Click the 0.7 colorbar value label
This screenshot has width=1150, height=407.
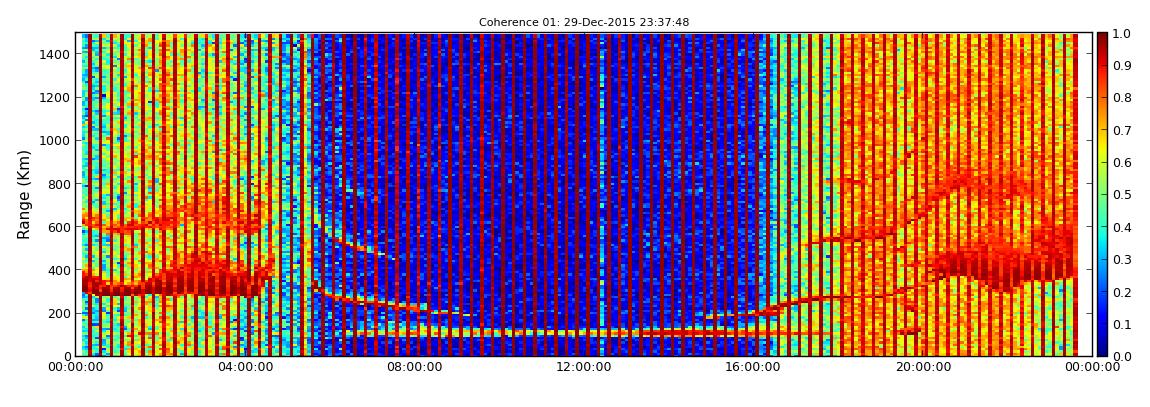point(1121,131)
